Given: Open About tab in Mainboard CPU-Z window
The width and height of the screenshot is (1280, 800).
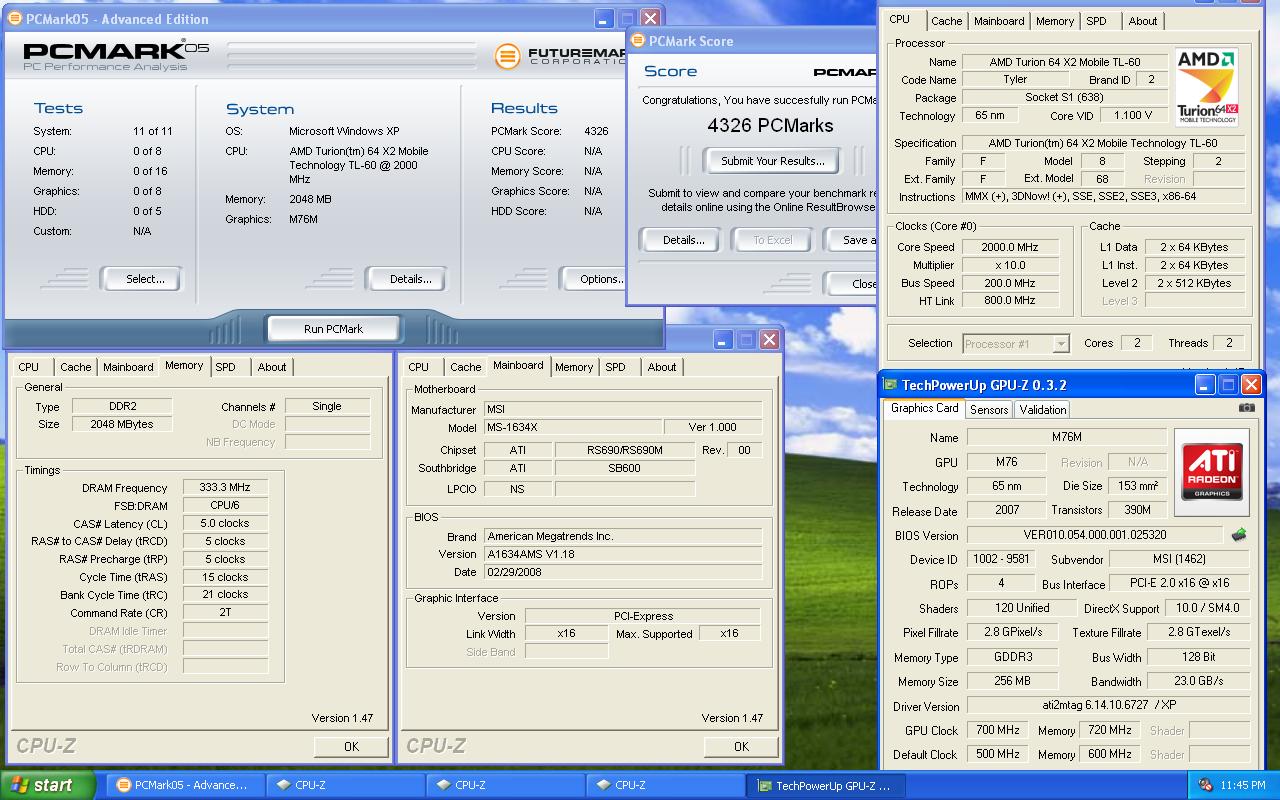Looking at the screenshot, I should 662,367.
